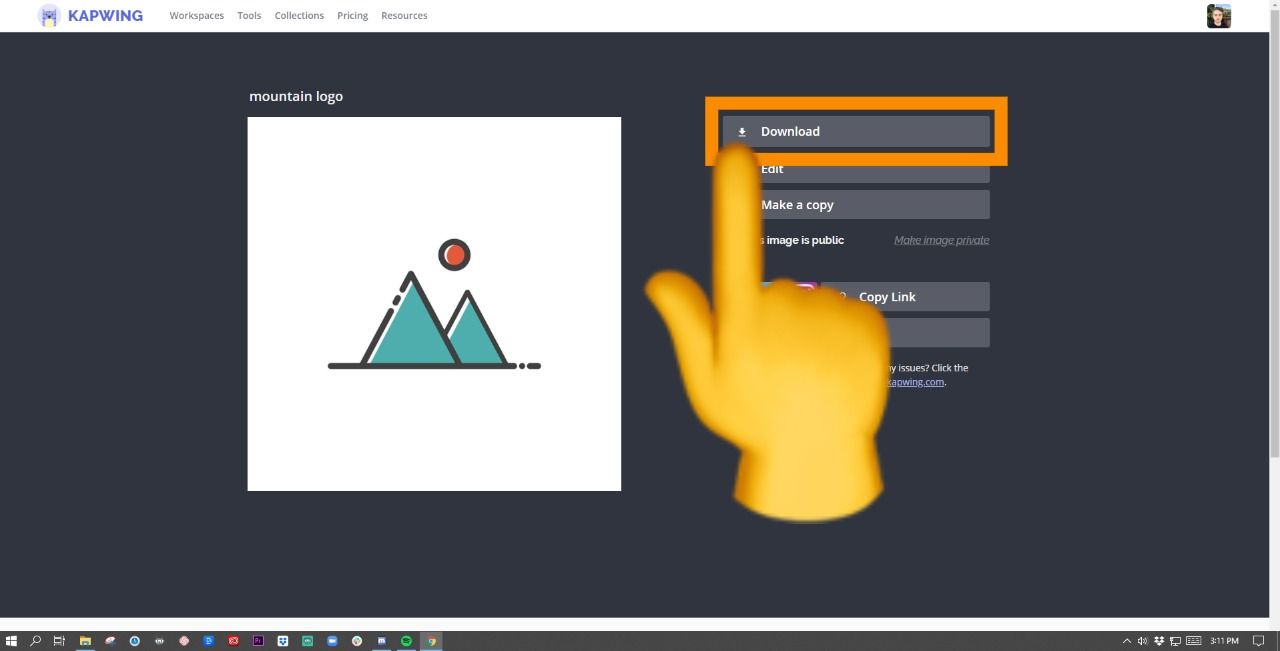Open Discord from the taskbar

point(381,641)
